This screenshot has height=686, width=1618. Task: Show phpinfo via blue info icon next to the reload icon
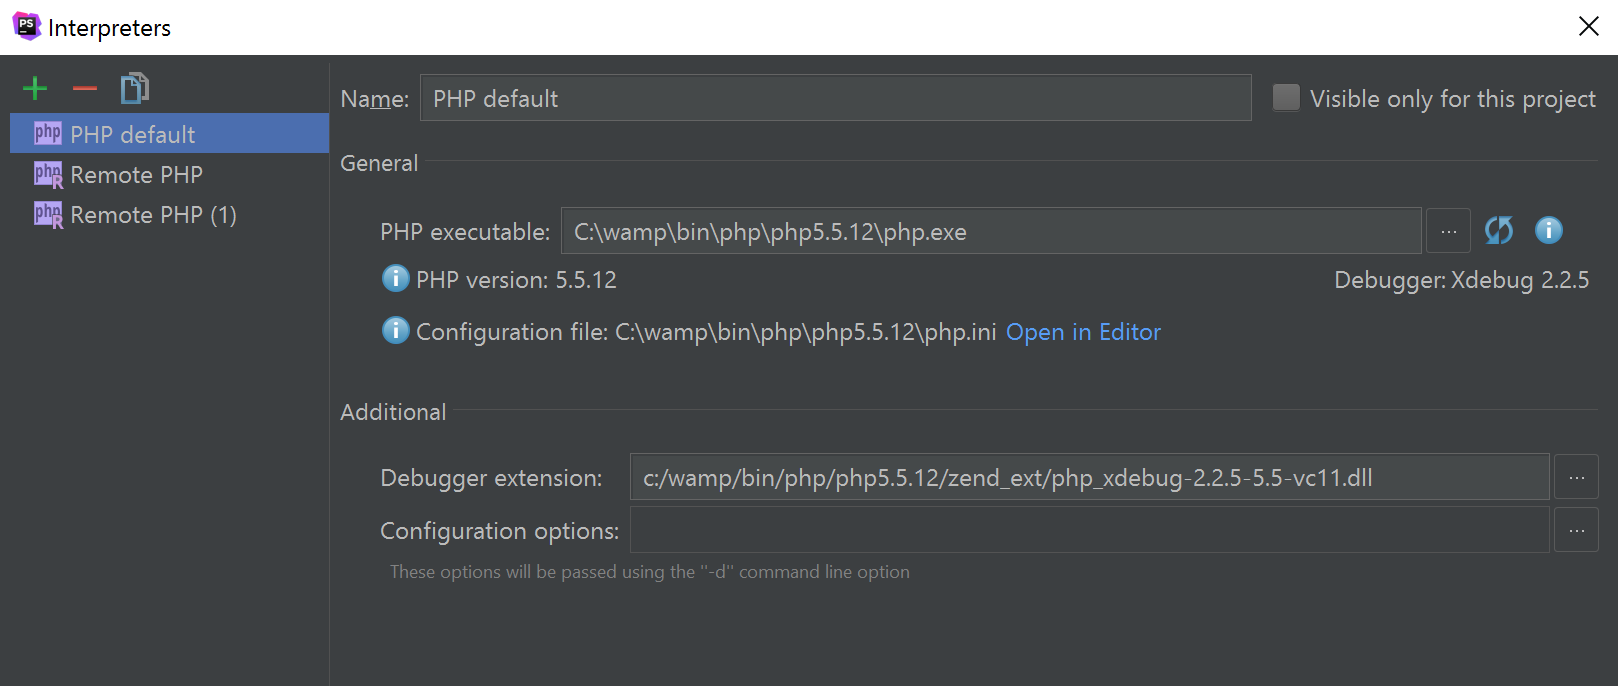coord(1549,231)
